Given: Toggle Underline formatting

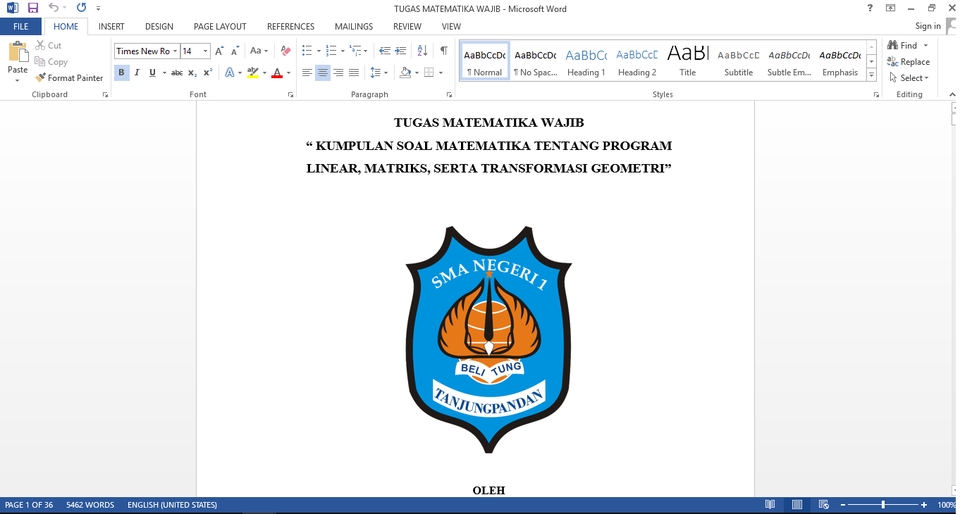Looking at the screenshot, I should point(152,73).
